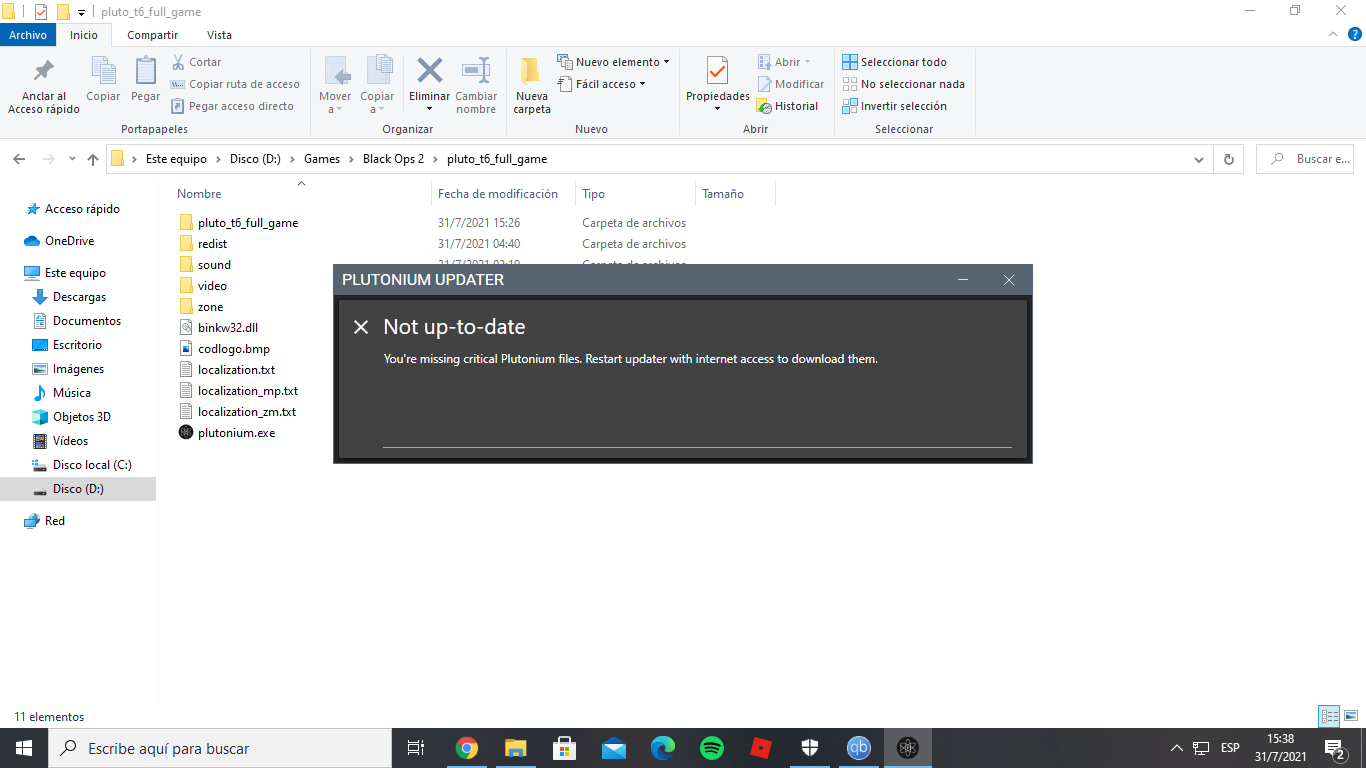The width and height of the screenshot is (1366, 768).
Task: Click the Eliminar red X icon
Action: coord(430,70)
